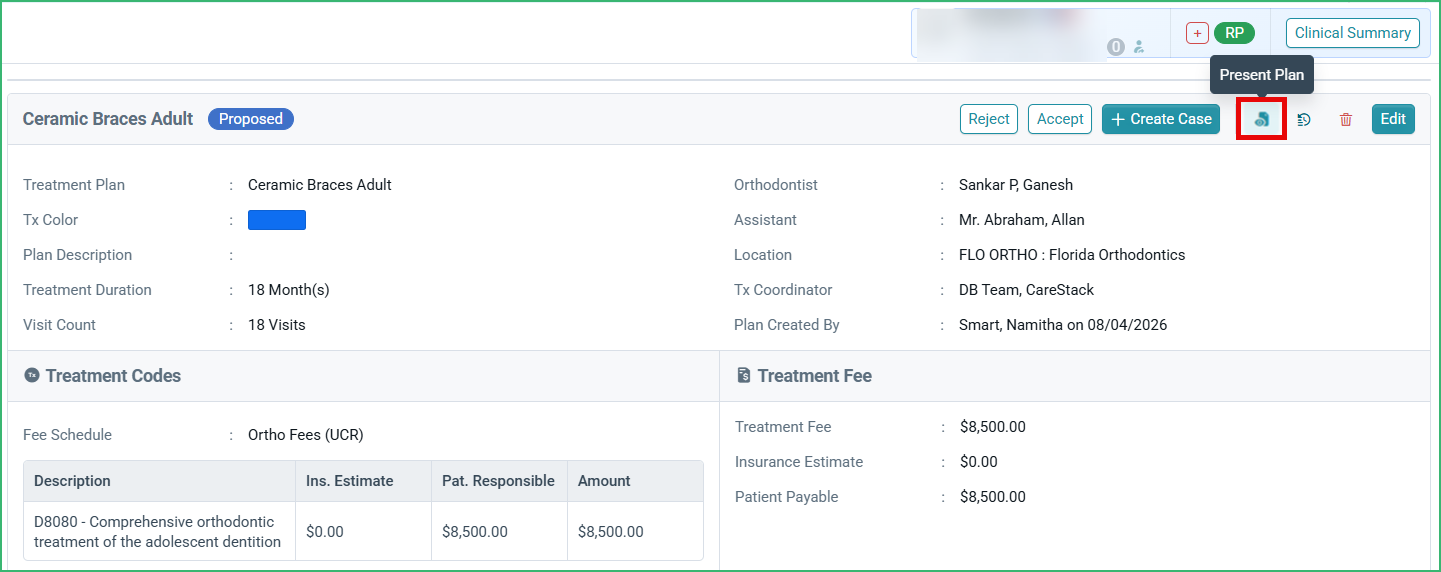Click the Treatment Fee document icon
1441x572 pixels.
pos(744,376)
